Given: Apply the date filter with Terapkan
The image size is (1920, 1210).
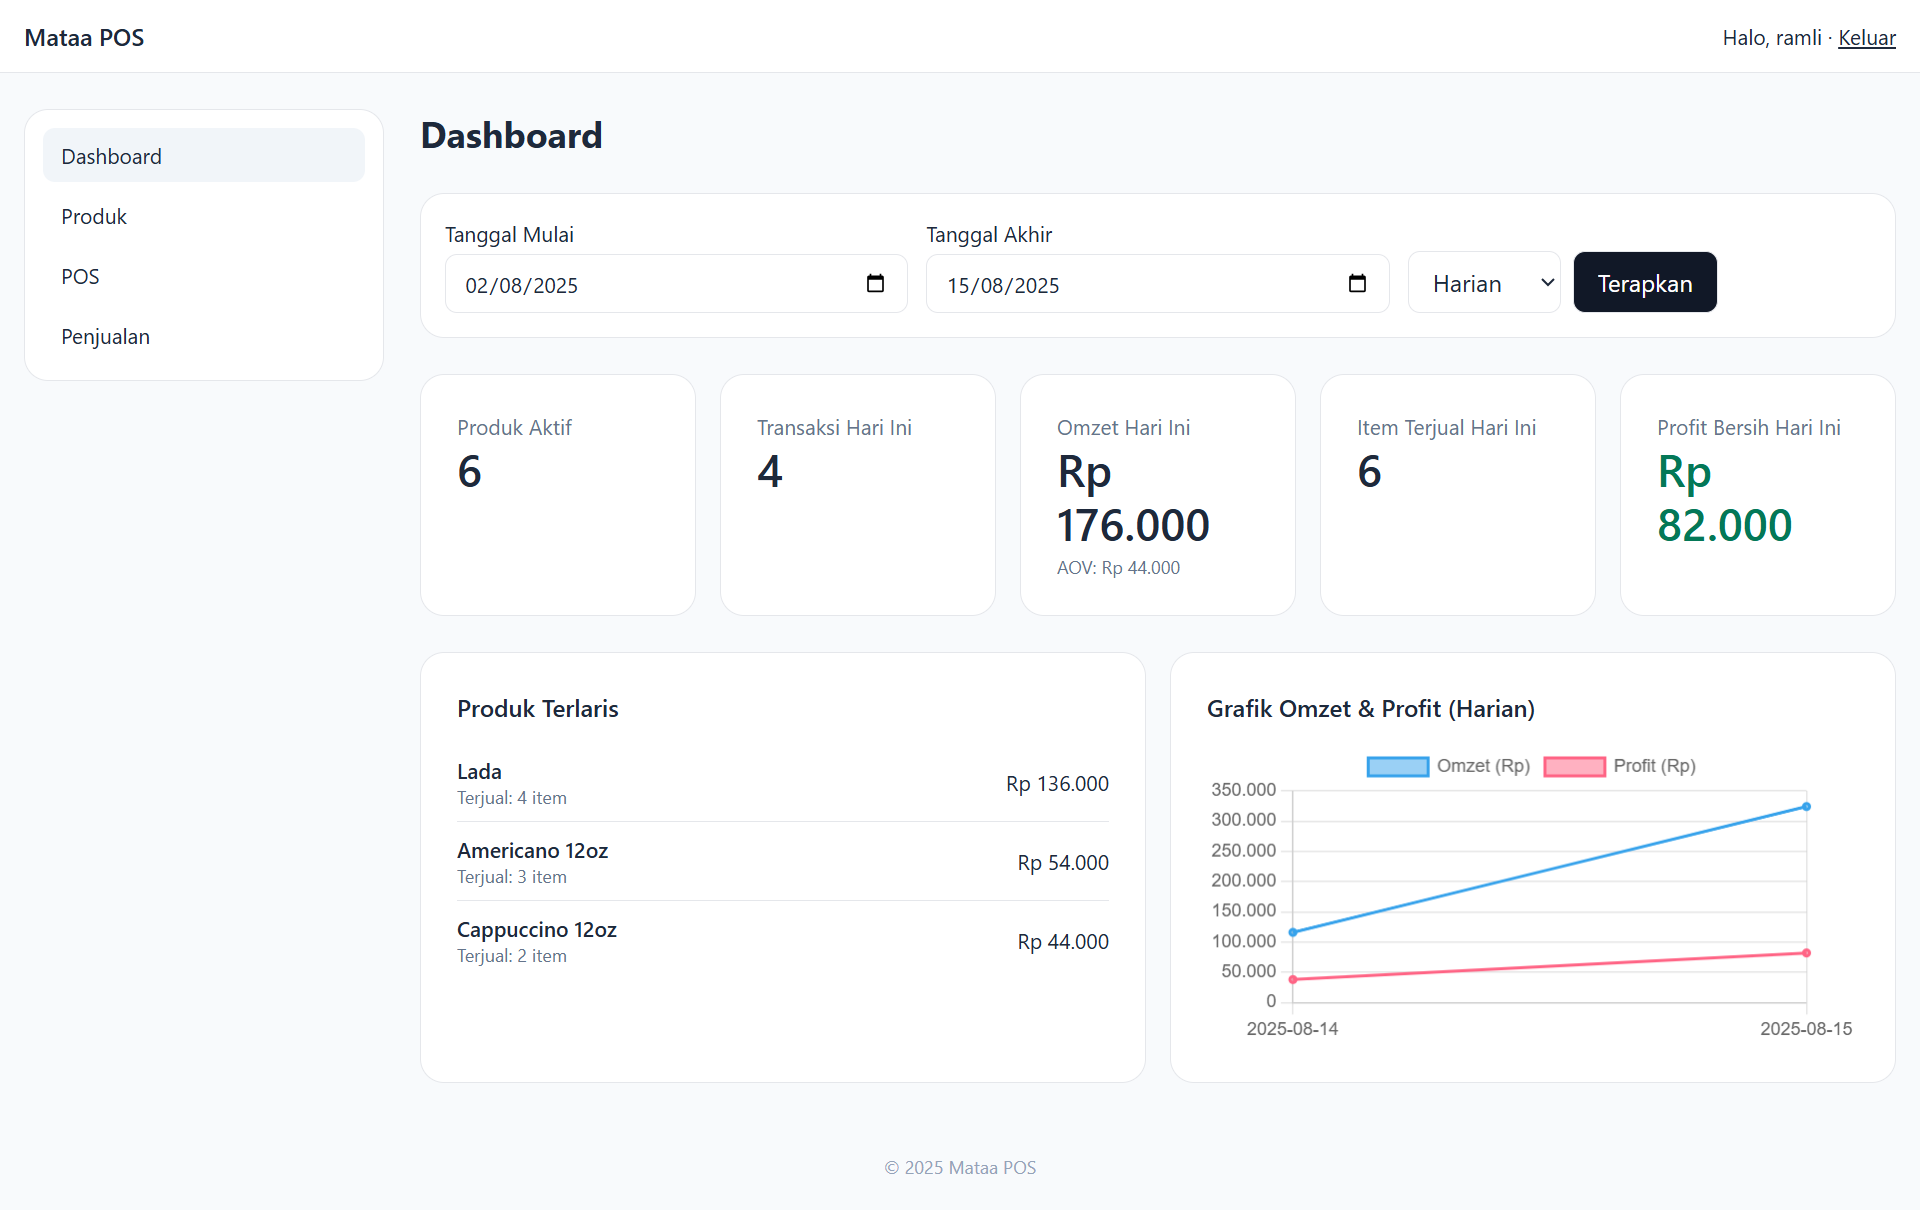Looking at the screenshot, I should click(x=1644, y=282).
